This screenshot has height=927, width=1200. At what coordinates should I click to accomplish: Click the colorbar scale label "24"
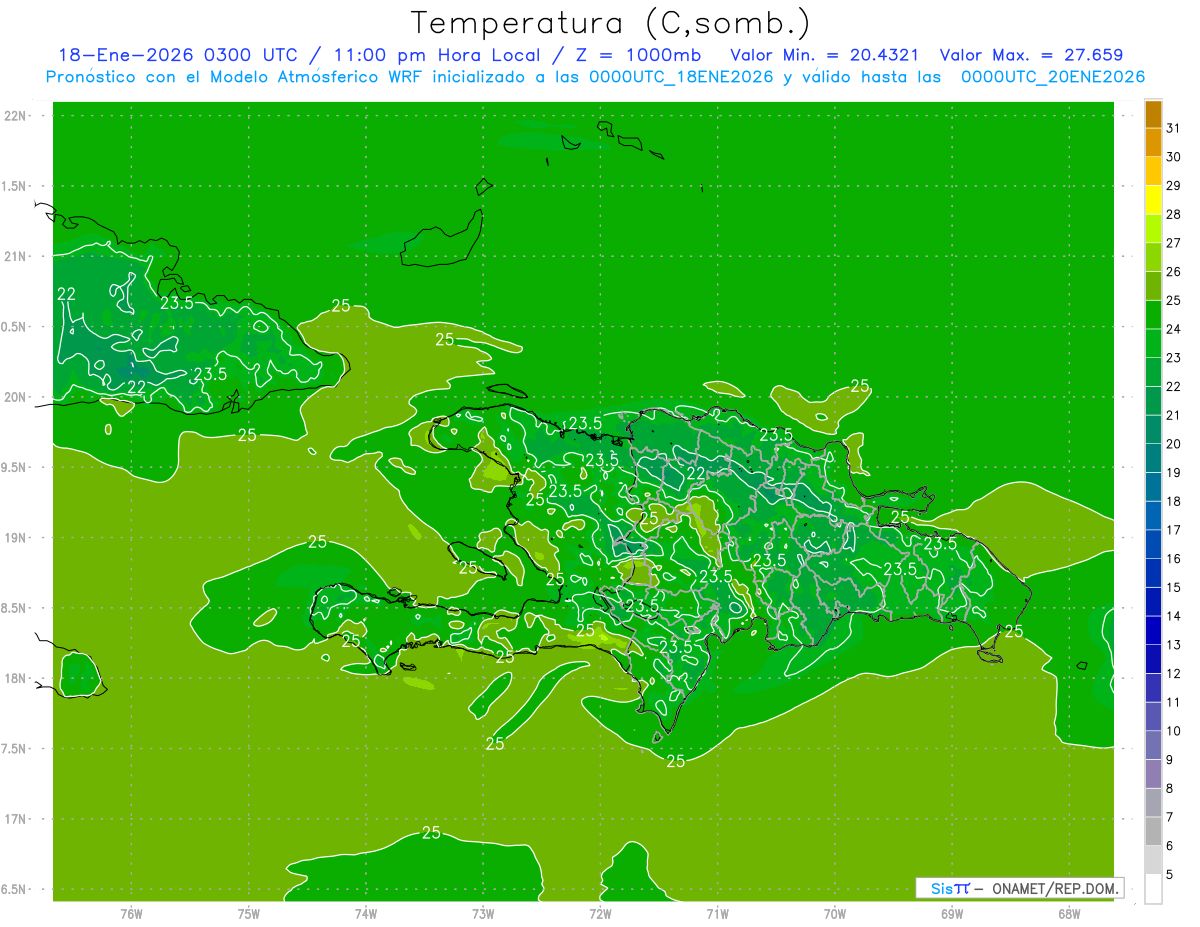point(1173,329)
